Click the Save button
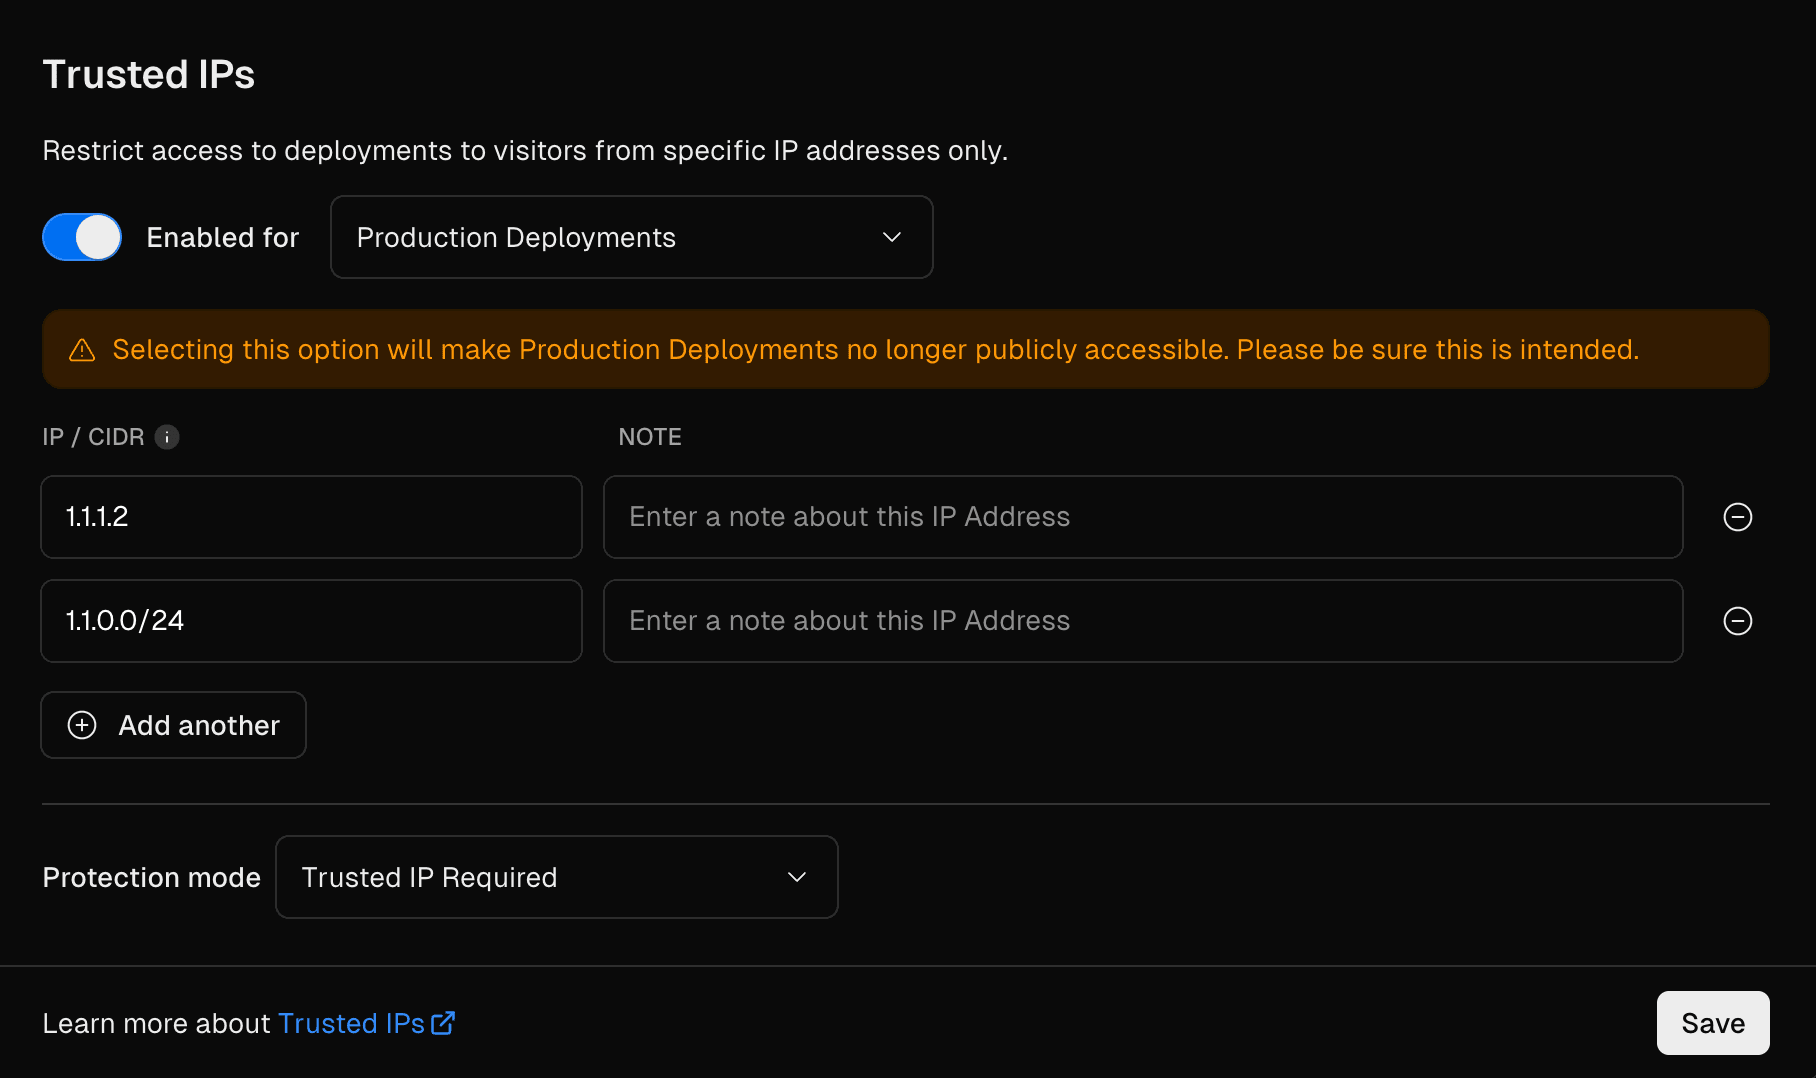Image resolution: width=1816 pixels, height=1078 pixels. coord(1712,1022)
